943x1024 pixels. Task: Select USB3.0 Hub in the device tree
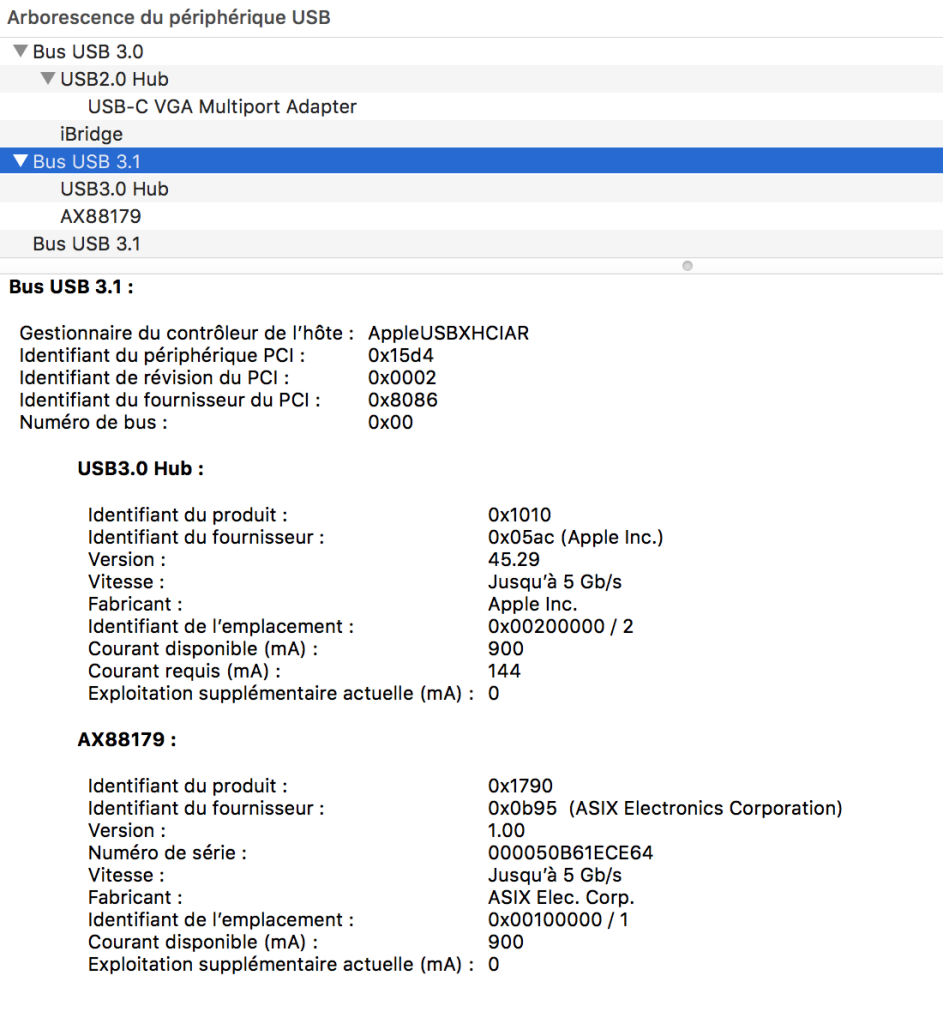[x=114, y=189]
